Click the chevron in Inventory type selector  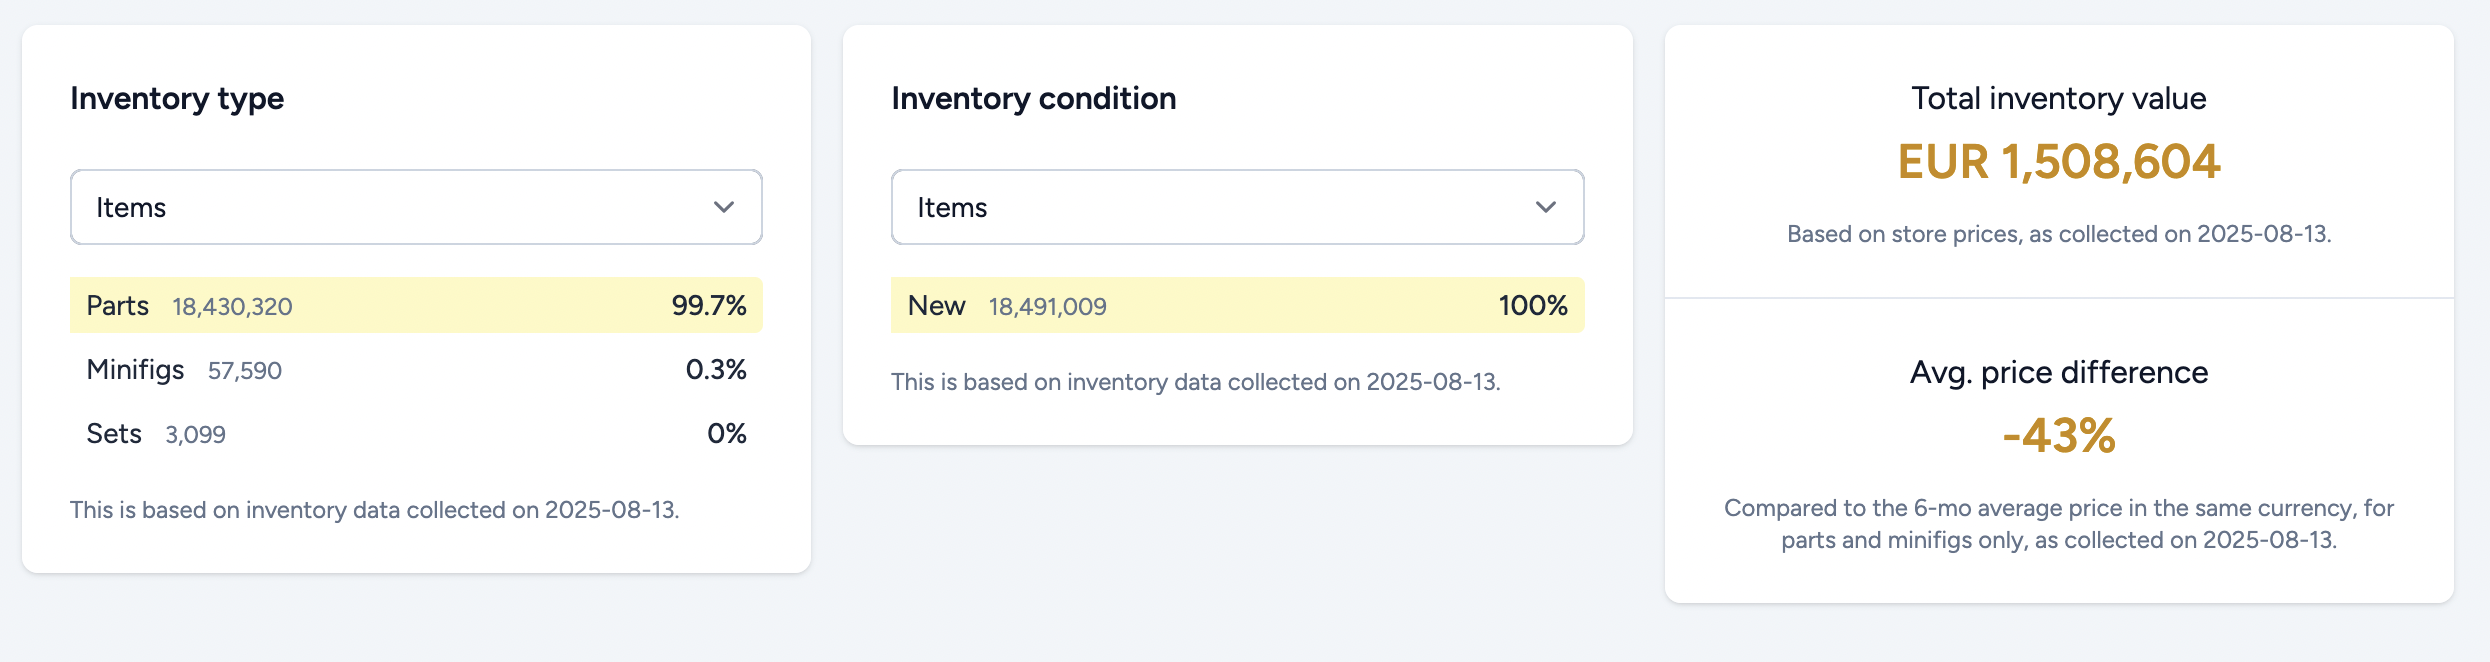click(724, 207)
